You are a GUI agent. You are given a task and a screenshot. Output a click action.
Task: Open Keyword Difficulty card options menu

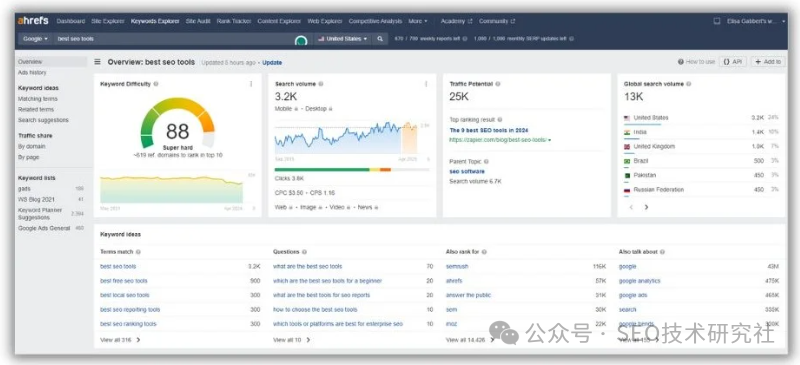[251, 84]
